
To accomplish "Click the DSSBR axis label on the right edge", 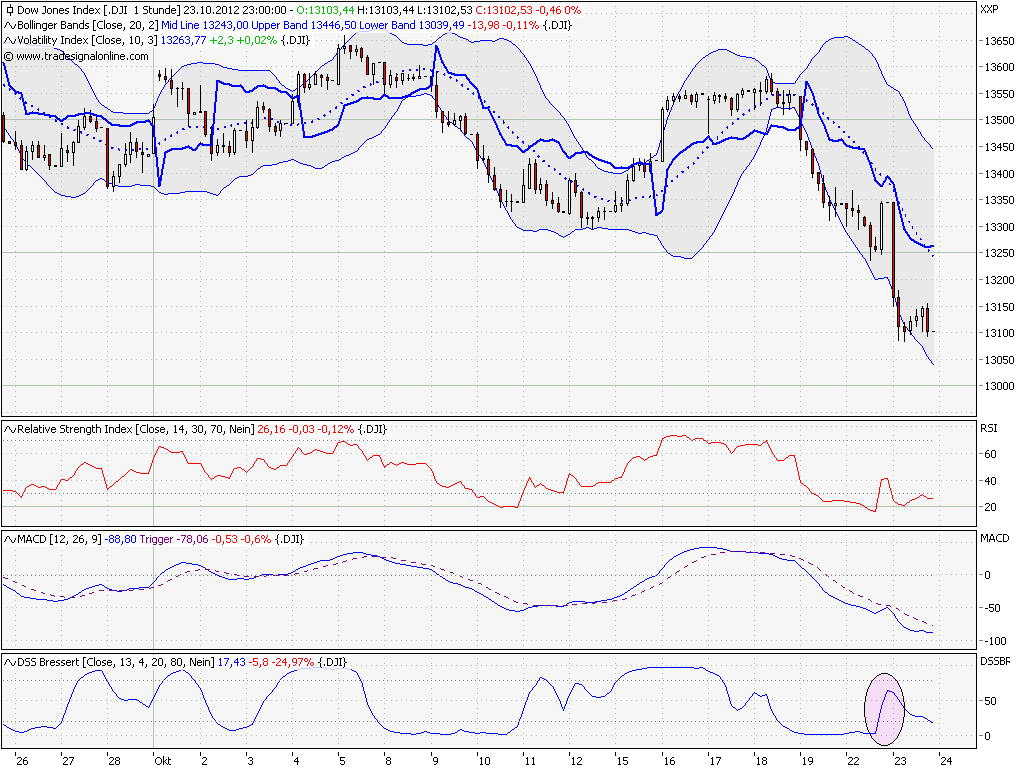I will pyautogui.click(x=996, y=661).
